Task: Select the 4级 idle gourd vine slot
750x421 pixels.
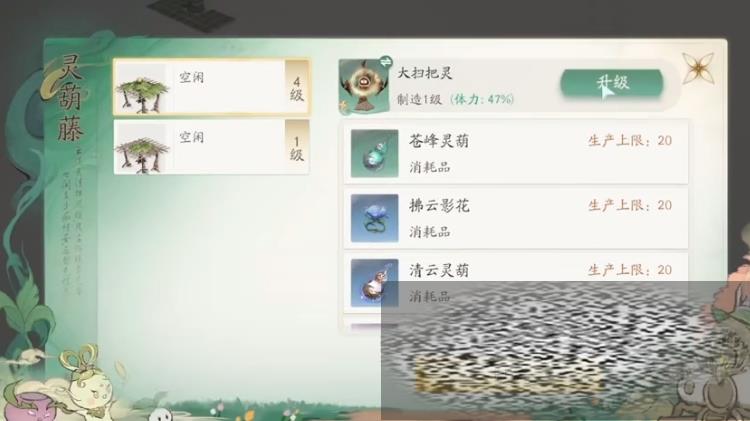Action: [212, 88]
